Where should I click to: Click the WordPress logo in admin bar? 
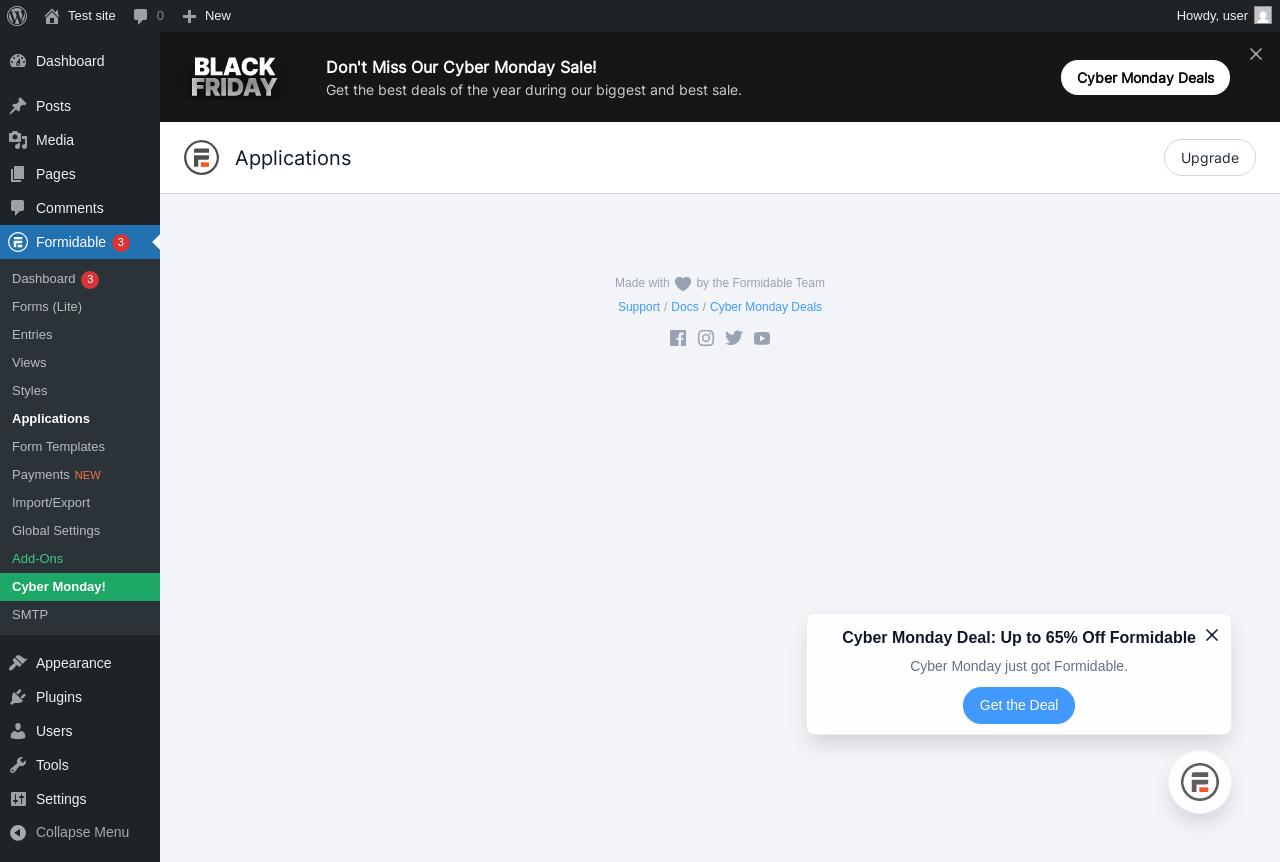[x=17, y=16]
